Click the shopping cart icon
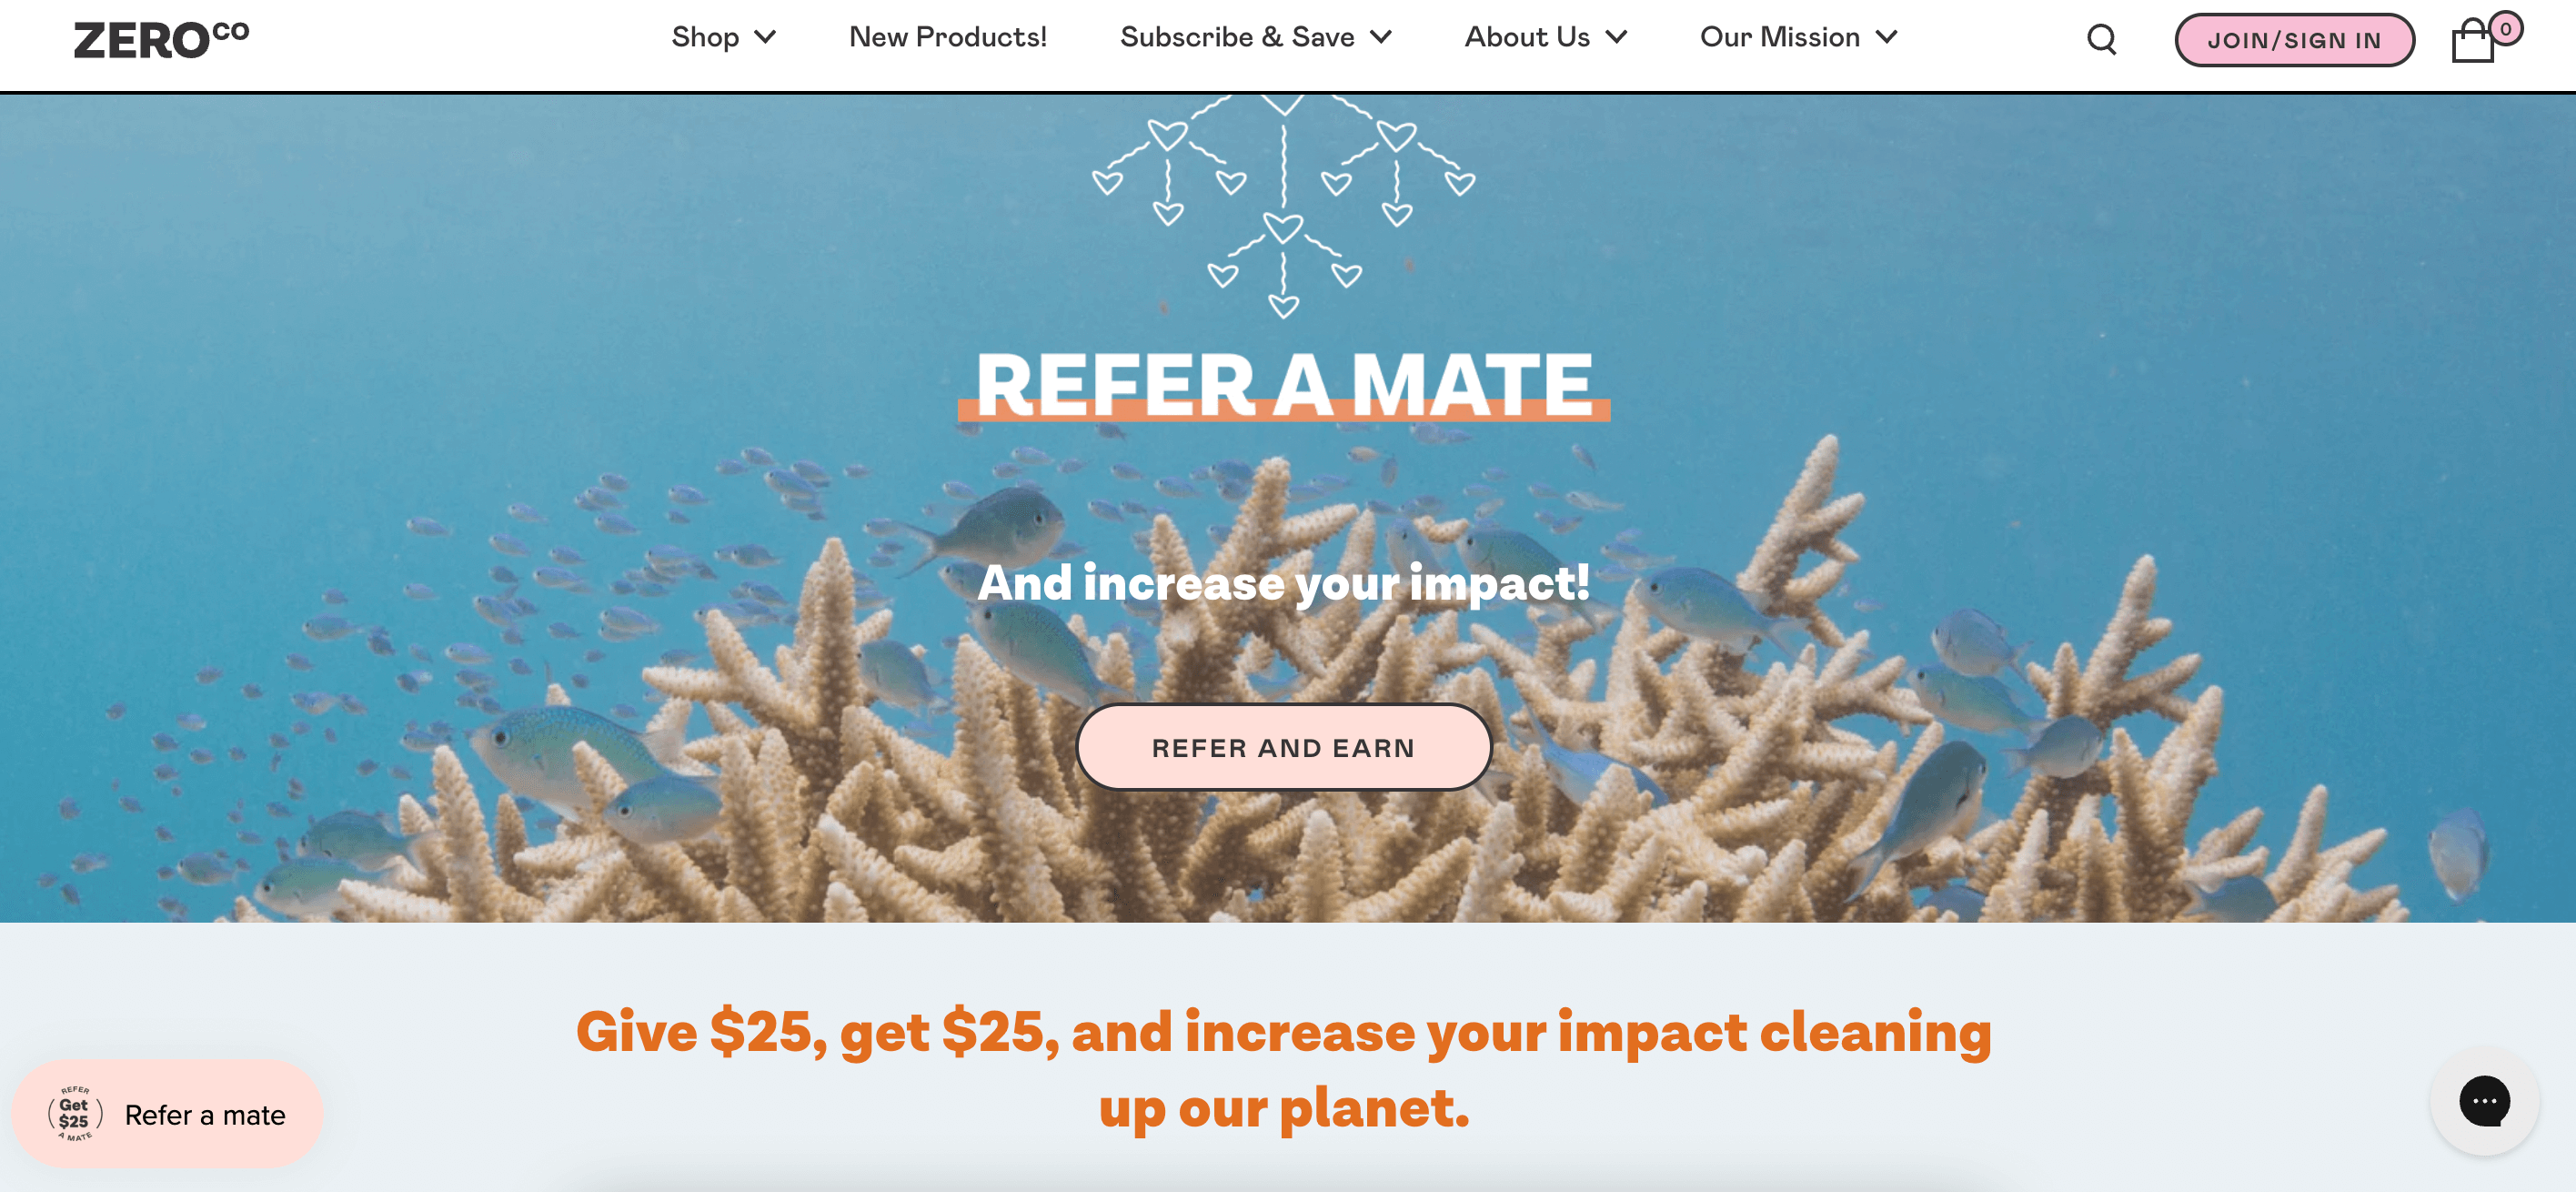2576x1192 pixels. pyautogui.click(x=2479, y=45)
